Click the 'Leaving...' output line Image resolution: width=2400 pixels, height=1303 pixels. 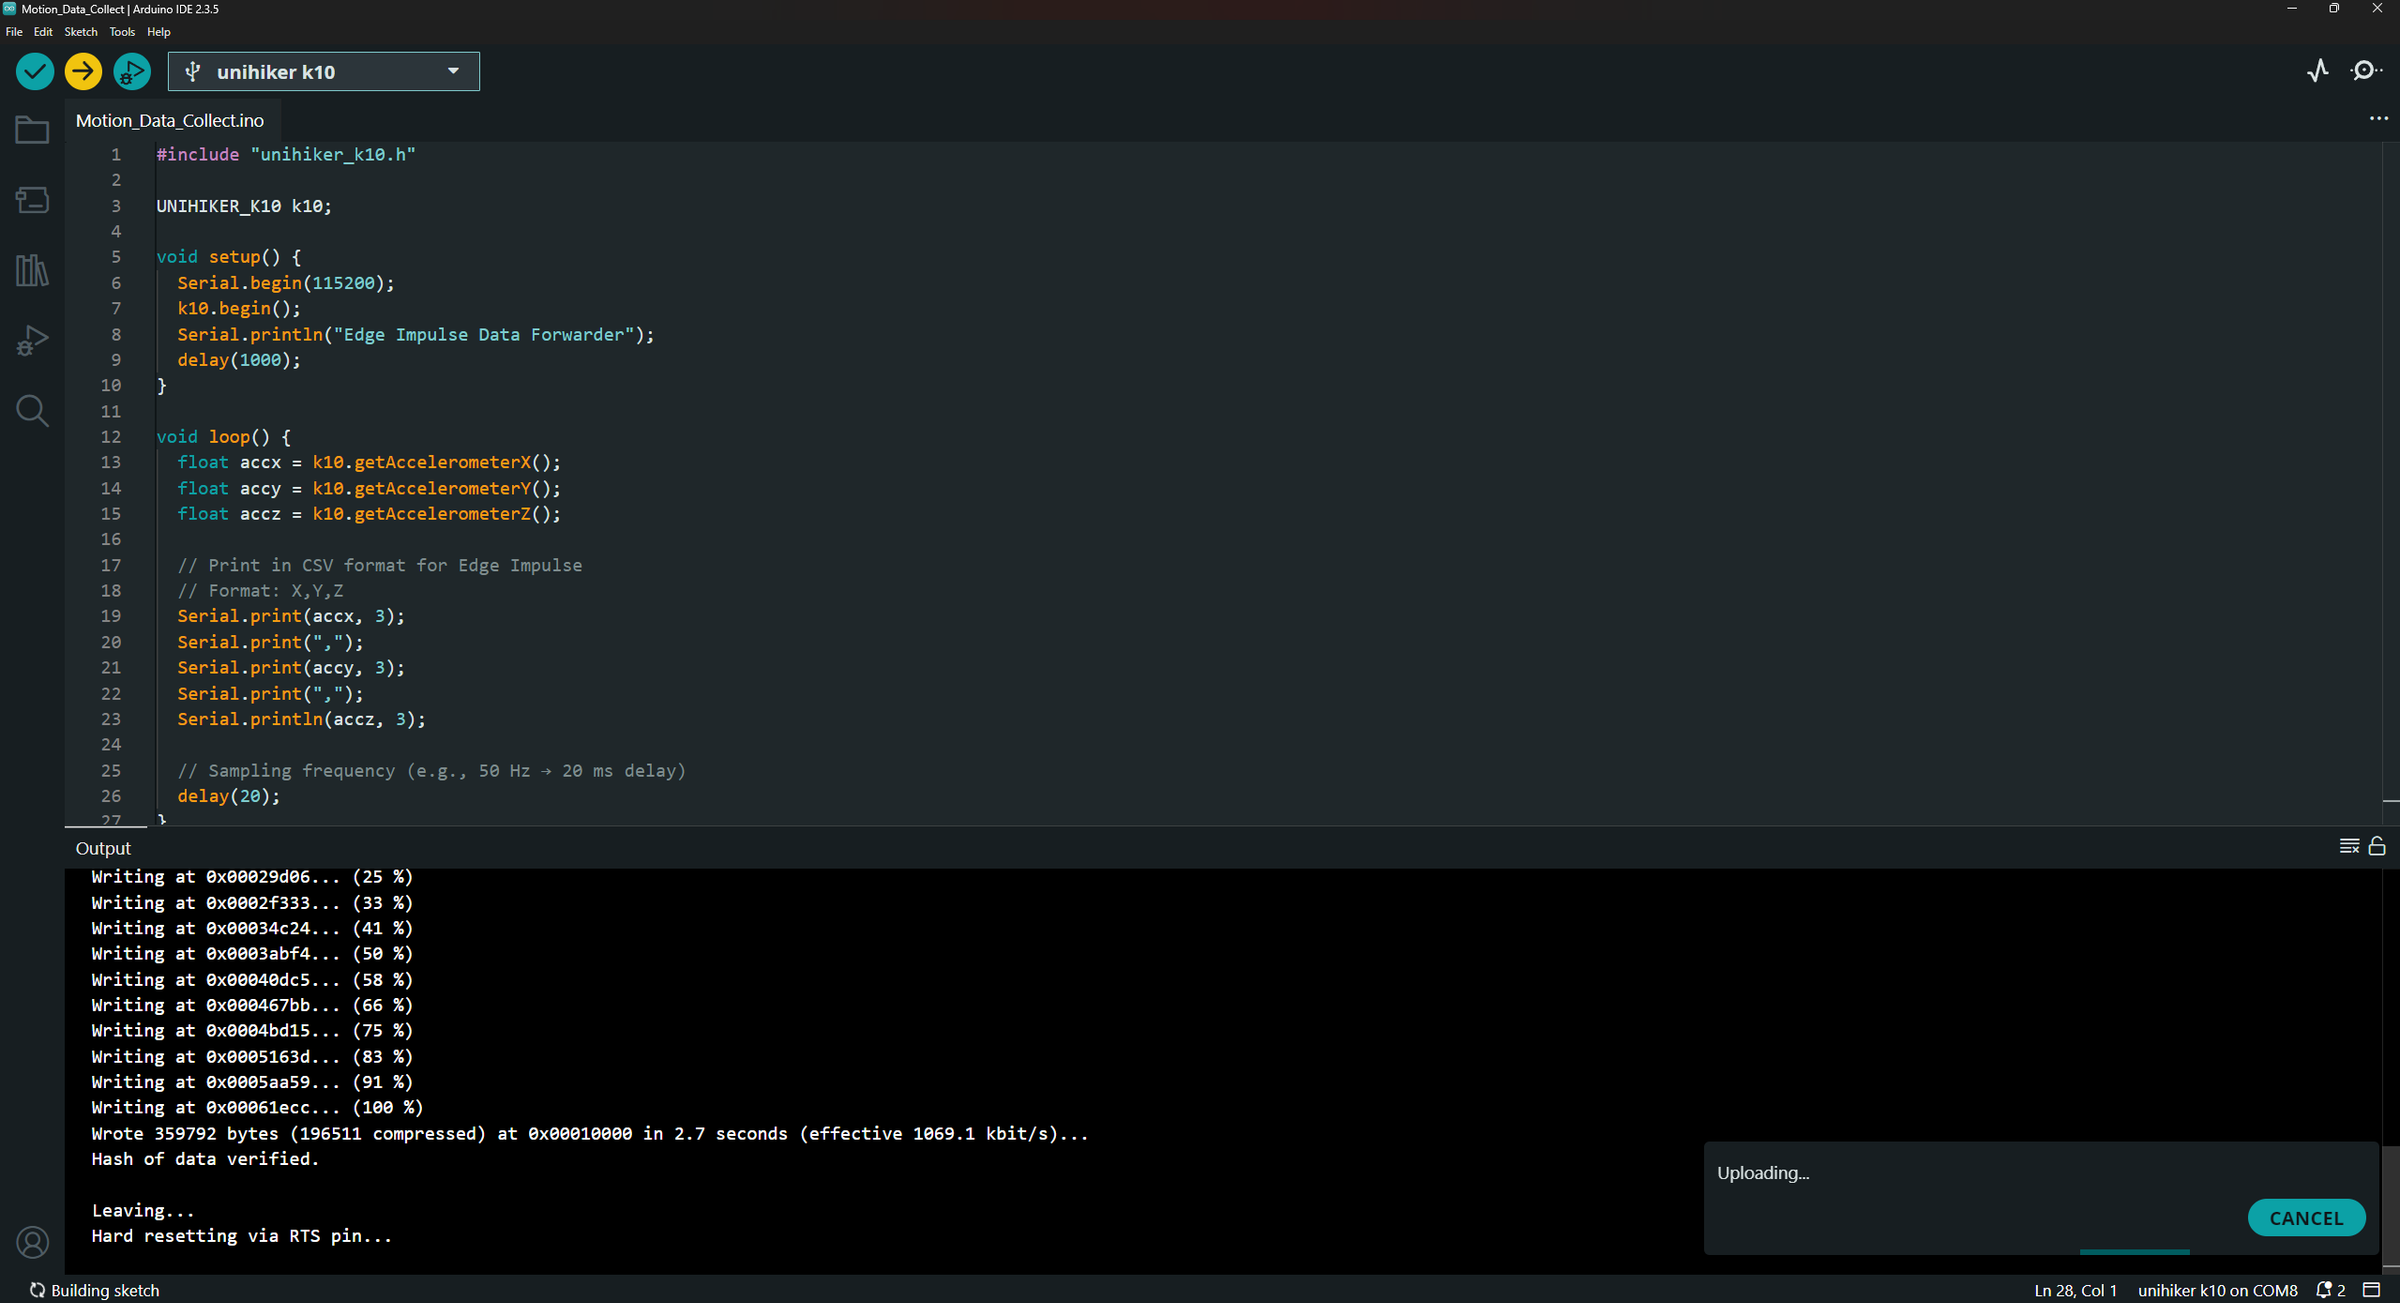pyautogui.click(x=143, y=1210)
